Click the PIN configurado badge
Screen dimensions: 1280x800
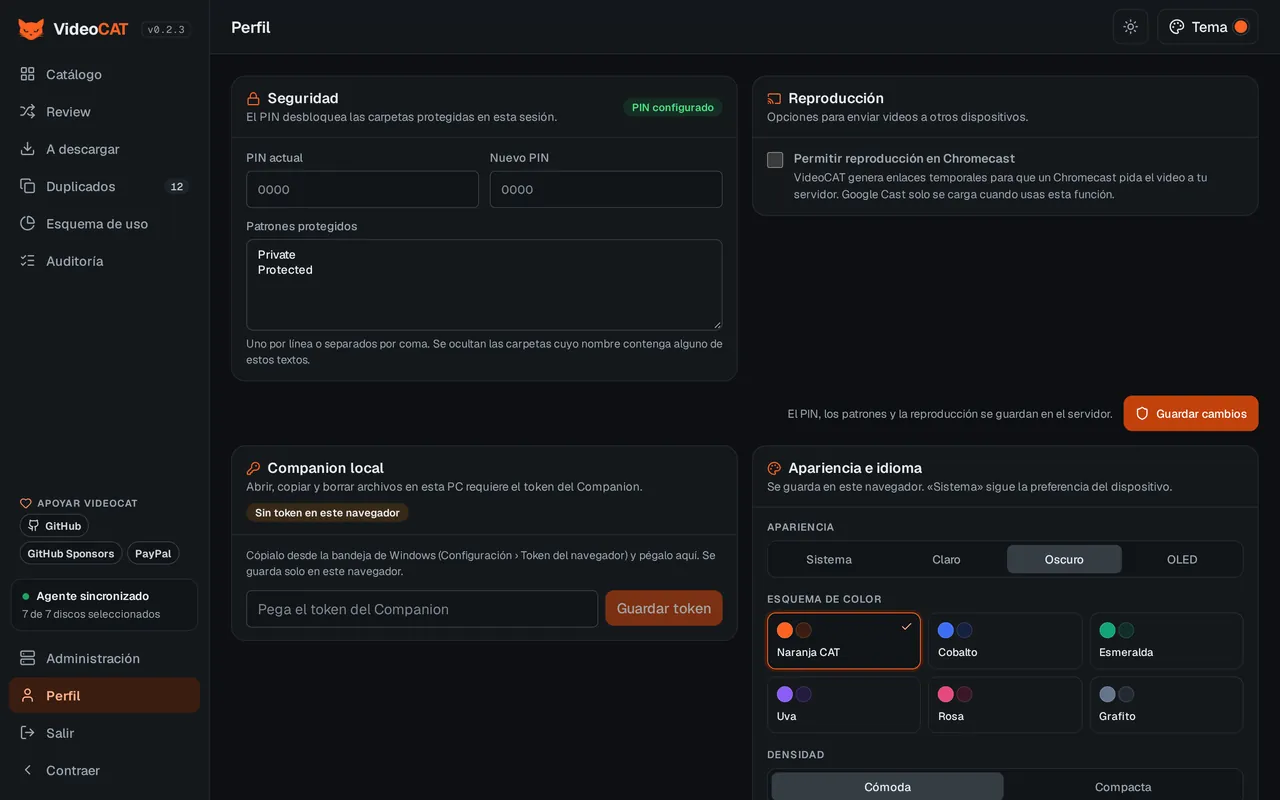(673, 107)
